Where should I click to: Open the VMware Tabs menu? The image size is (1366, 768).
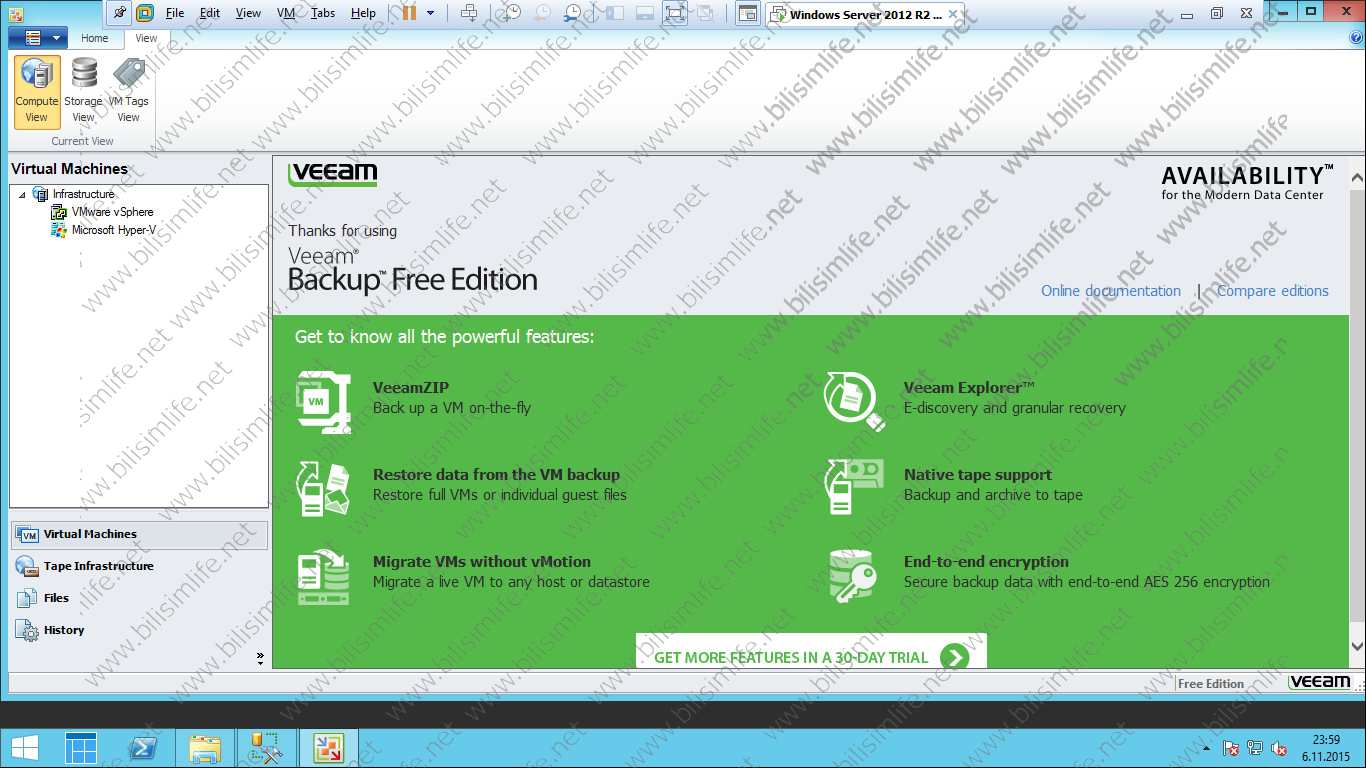pos(323,13)
